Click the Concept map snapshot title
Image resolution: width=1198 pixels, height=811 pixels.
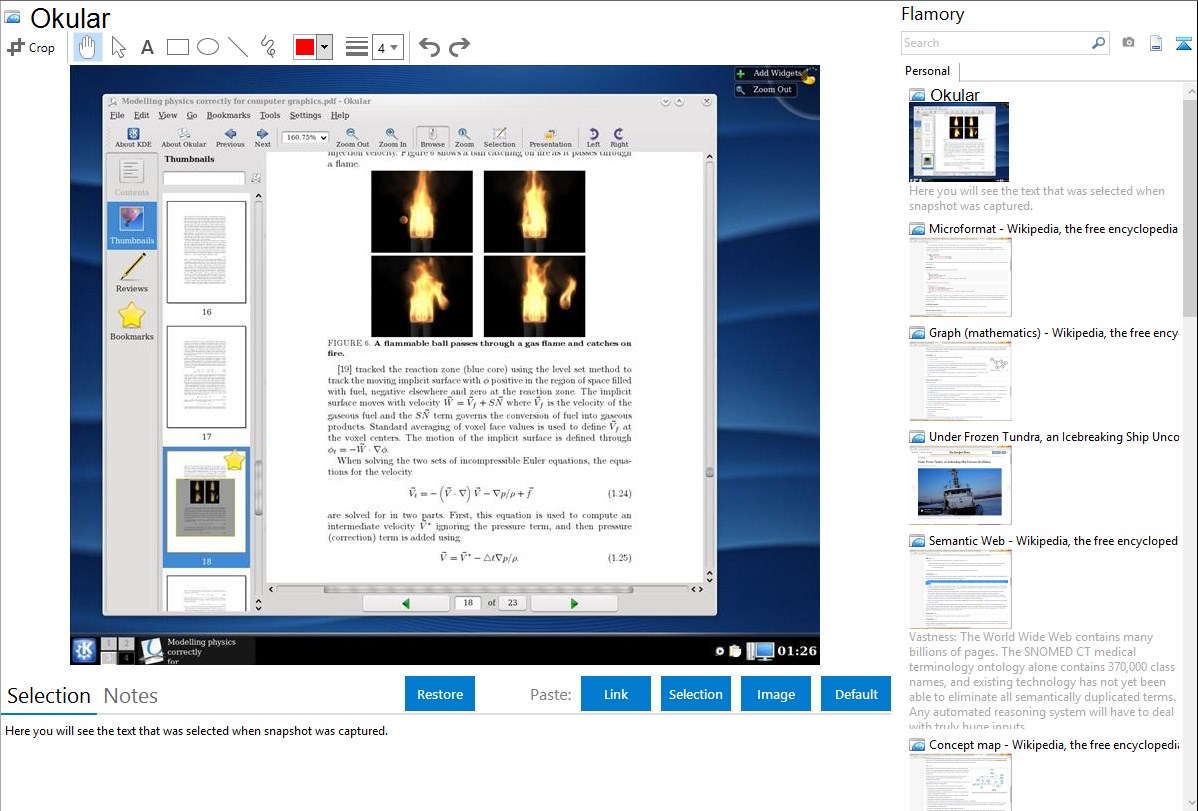1053,744
